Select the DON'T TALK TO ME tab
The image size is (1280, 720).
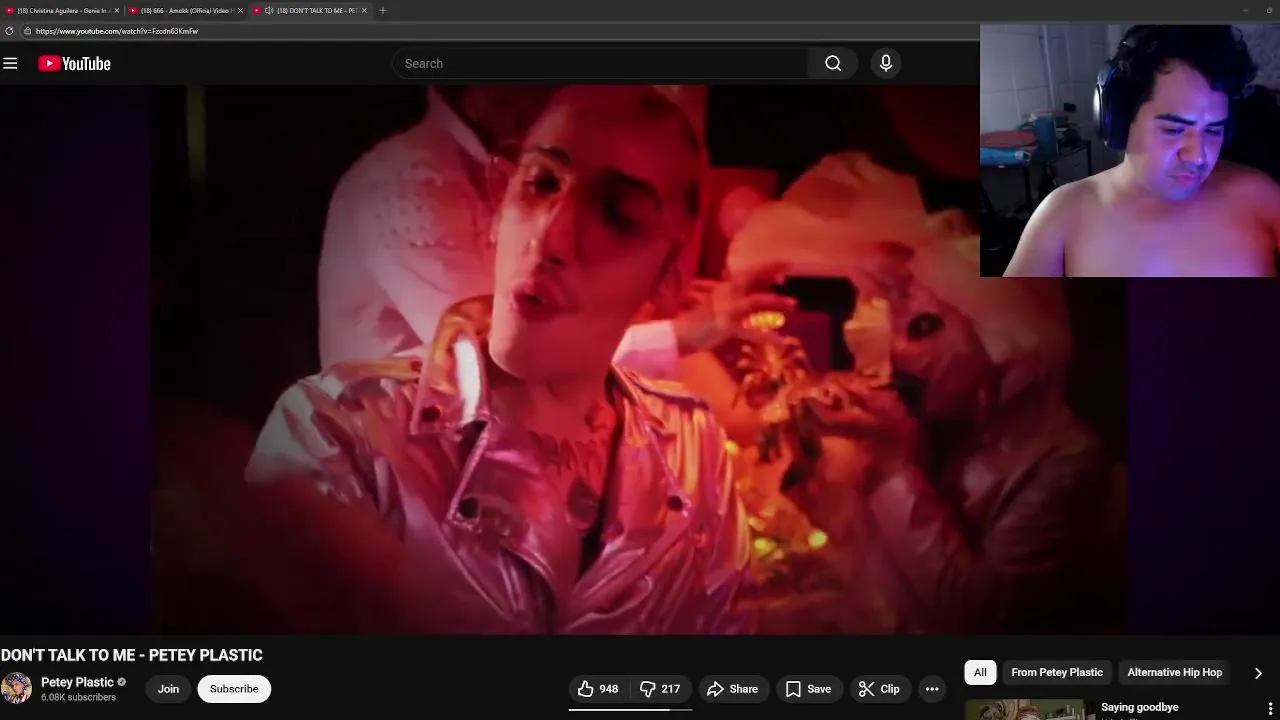[310, 10]
